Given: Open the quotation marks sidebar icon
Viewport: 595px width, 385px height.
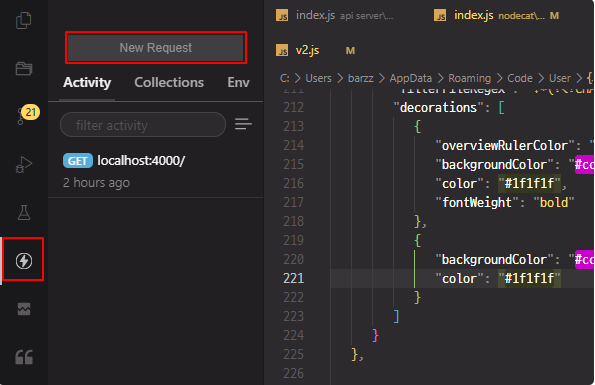Looking at the screenshot, I should [24, 357].
